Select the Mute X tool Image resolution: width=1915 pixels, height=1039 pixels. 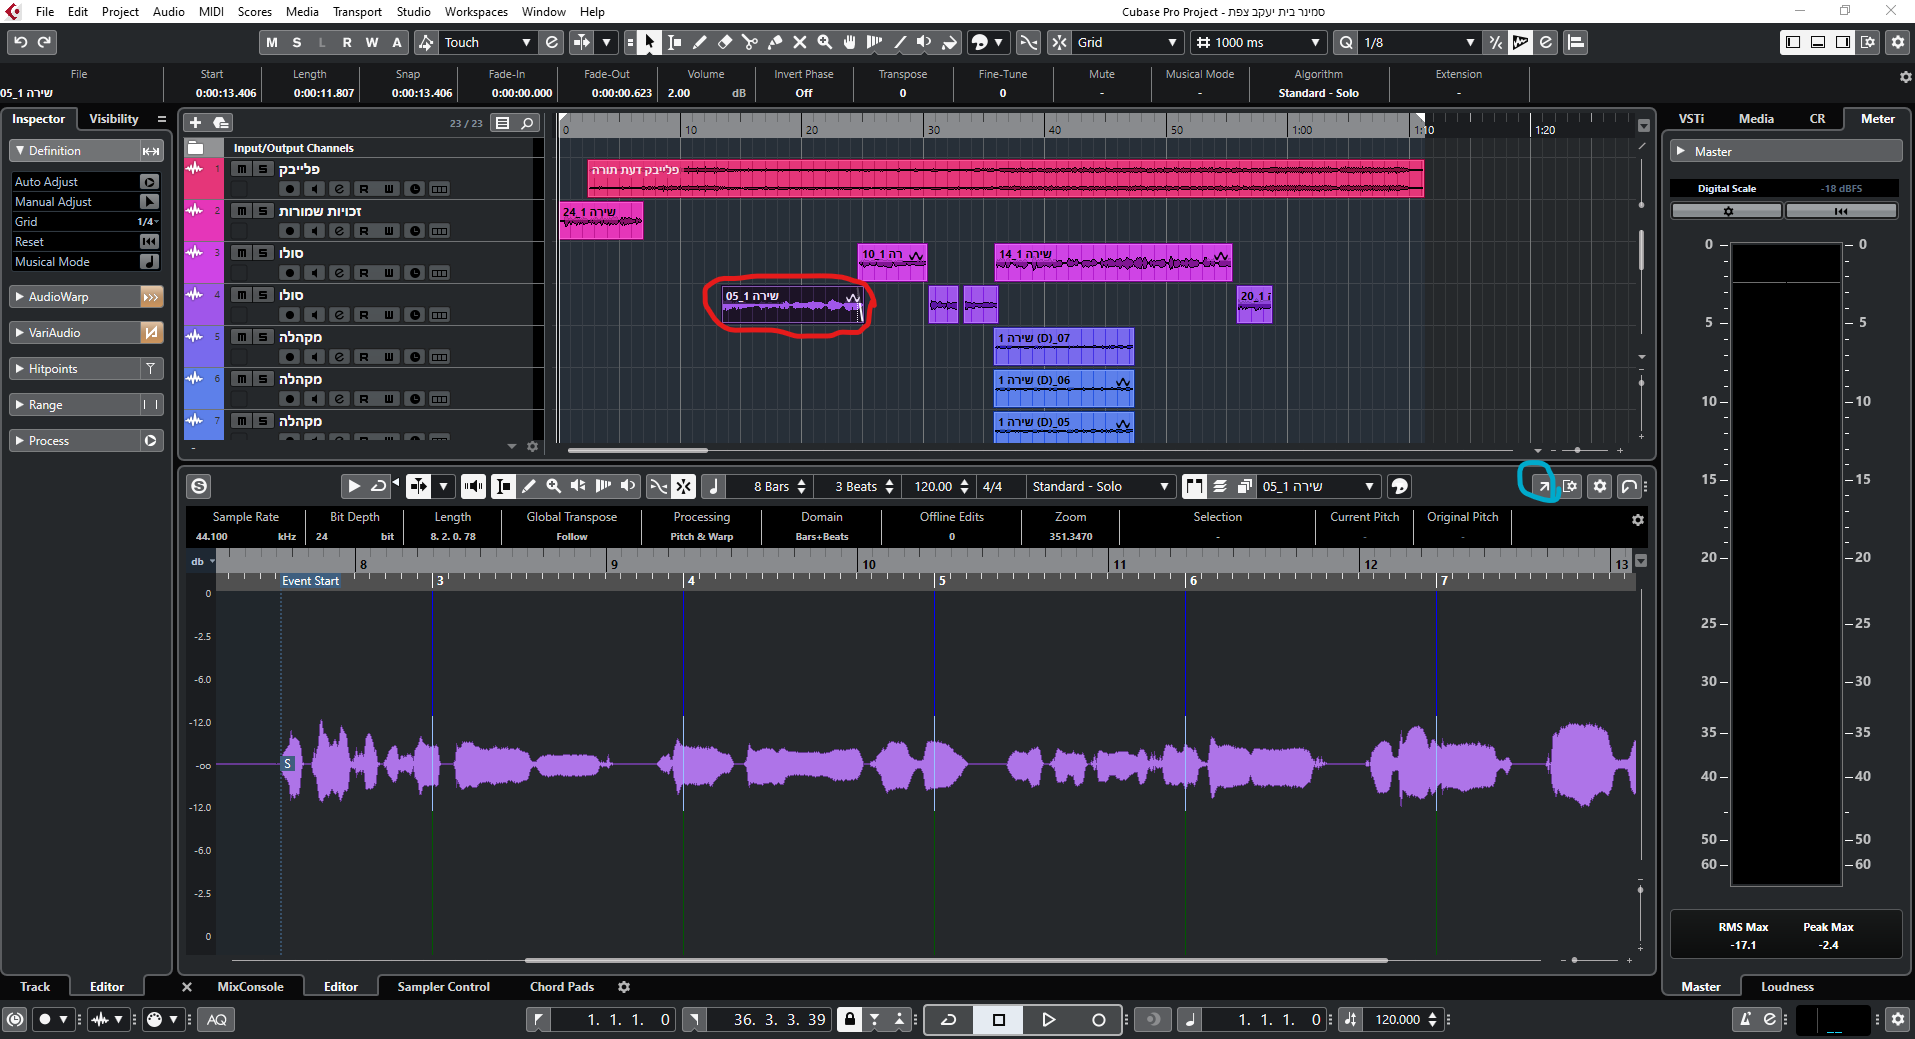(800, 42)
